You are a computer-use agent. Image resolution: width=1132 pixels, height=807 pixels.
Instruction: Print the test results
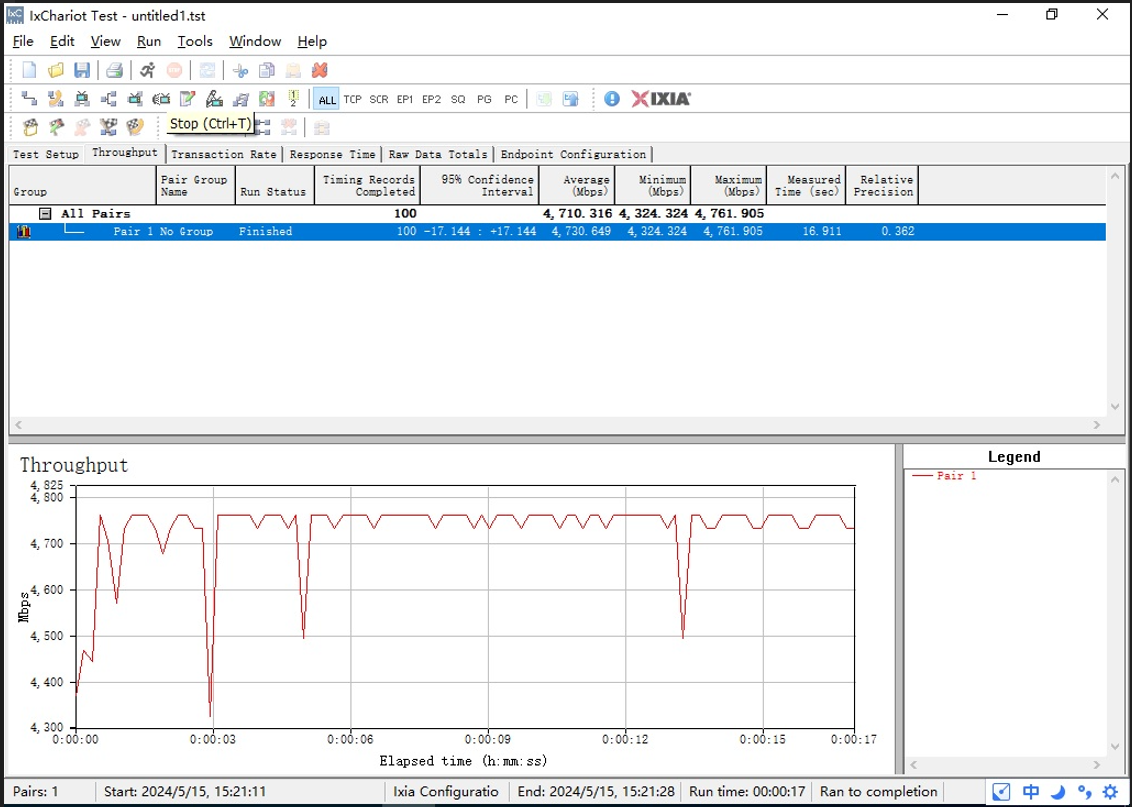pyautogui.click(x=114, y=70)
